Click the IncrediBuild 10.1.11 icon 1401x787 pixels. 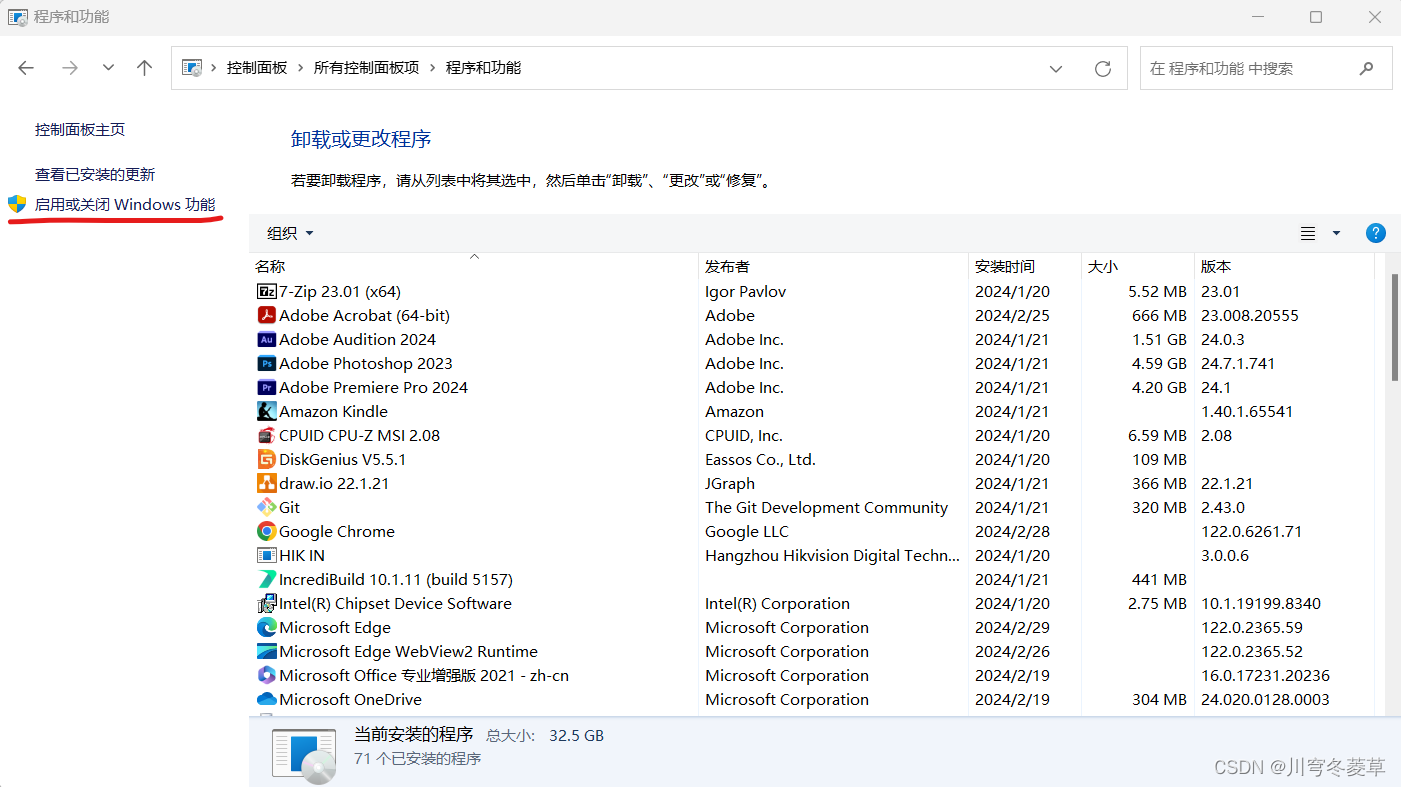click(x=266, y=580)
